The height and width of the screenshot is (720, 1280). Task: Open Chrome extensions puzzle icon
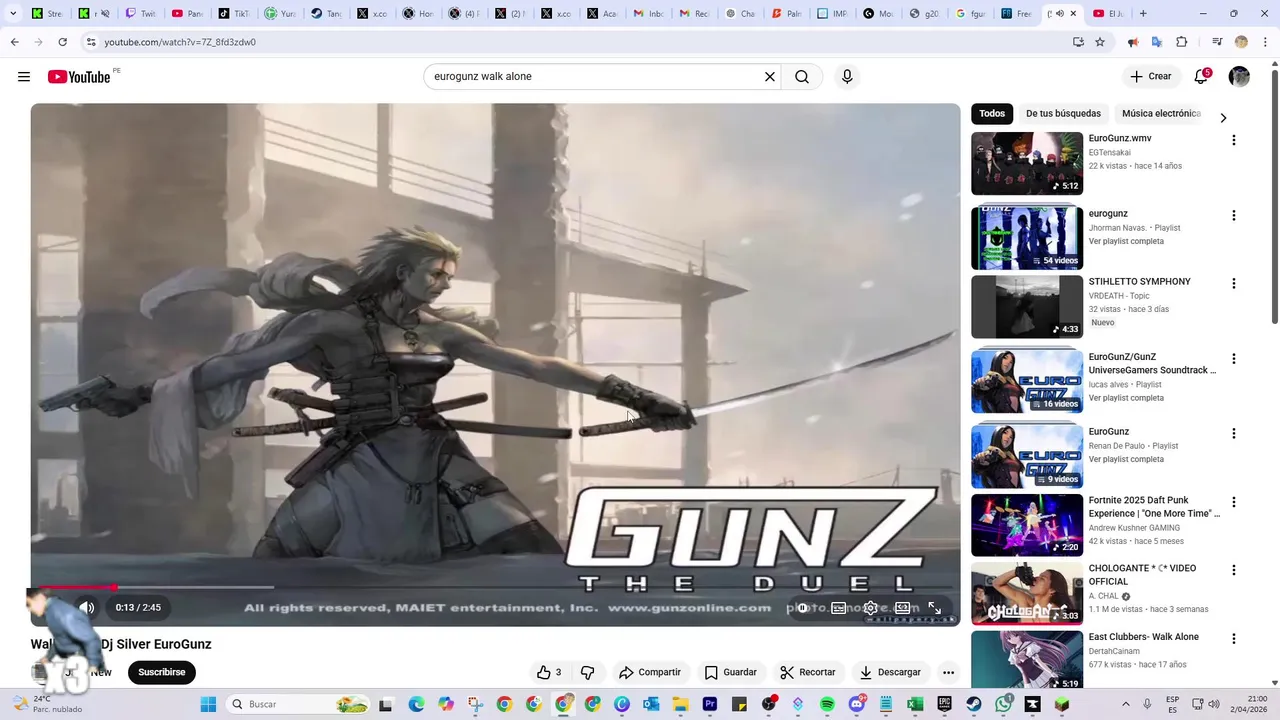click(x=1181, y=42)
